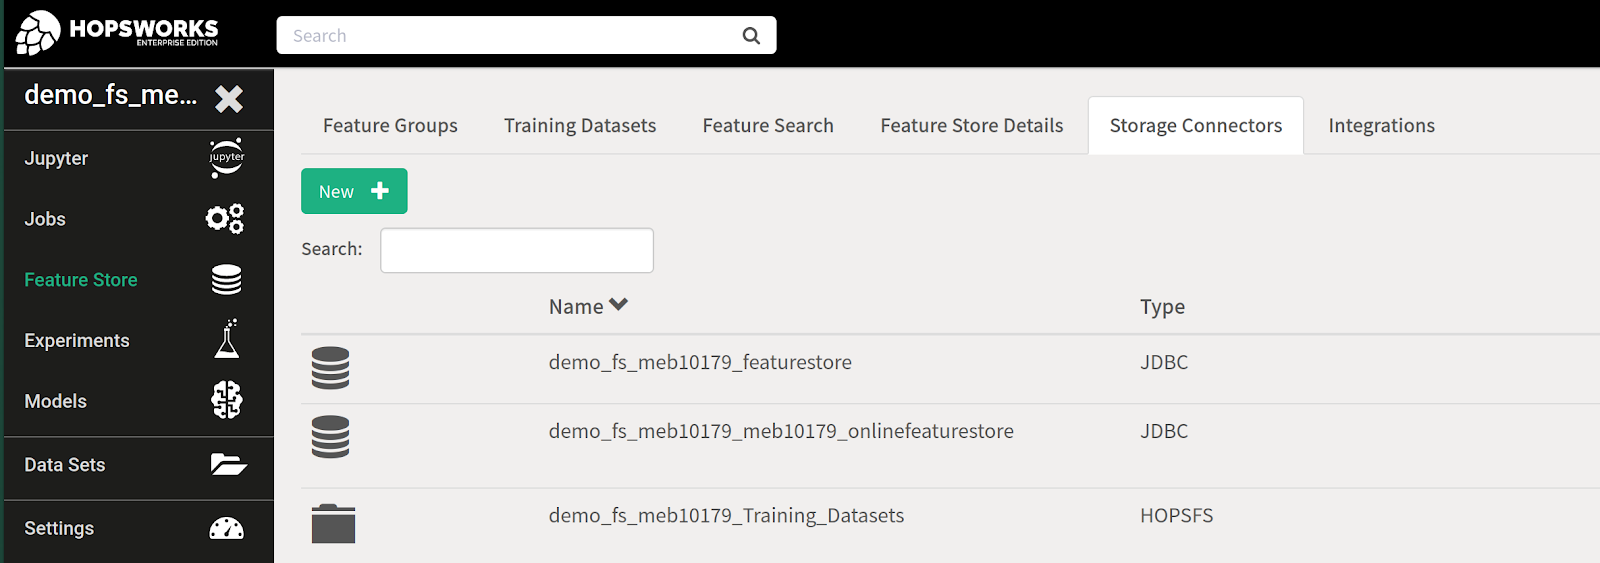Viewport: 1600px width, 563px height.
Task: Select the demo_fs_meb10179_Training_Datasets row
Action: (x=726, y=515)
